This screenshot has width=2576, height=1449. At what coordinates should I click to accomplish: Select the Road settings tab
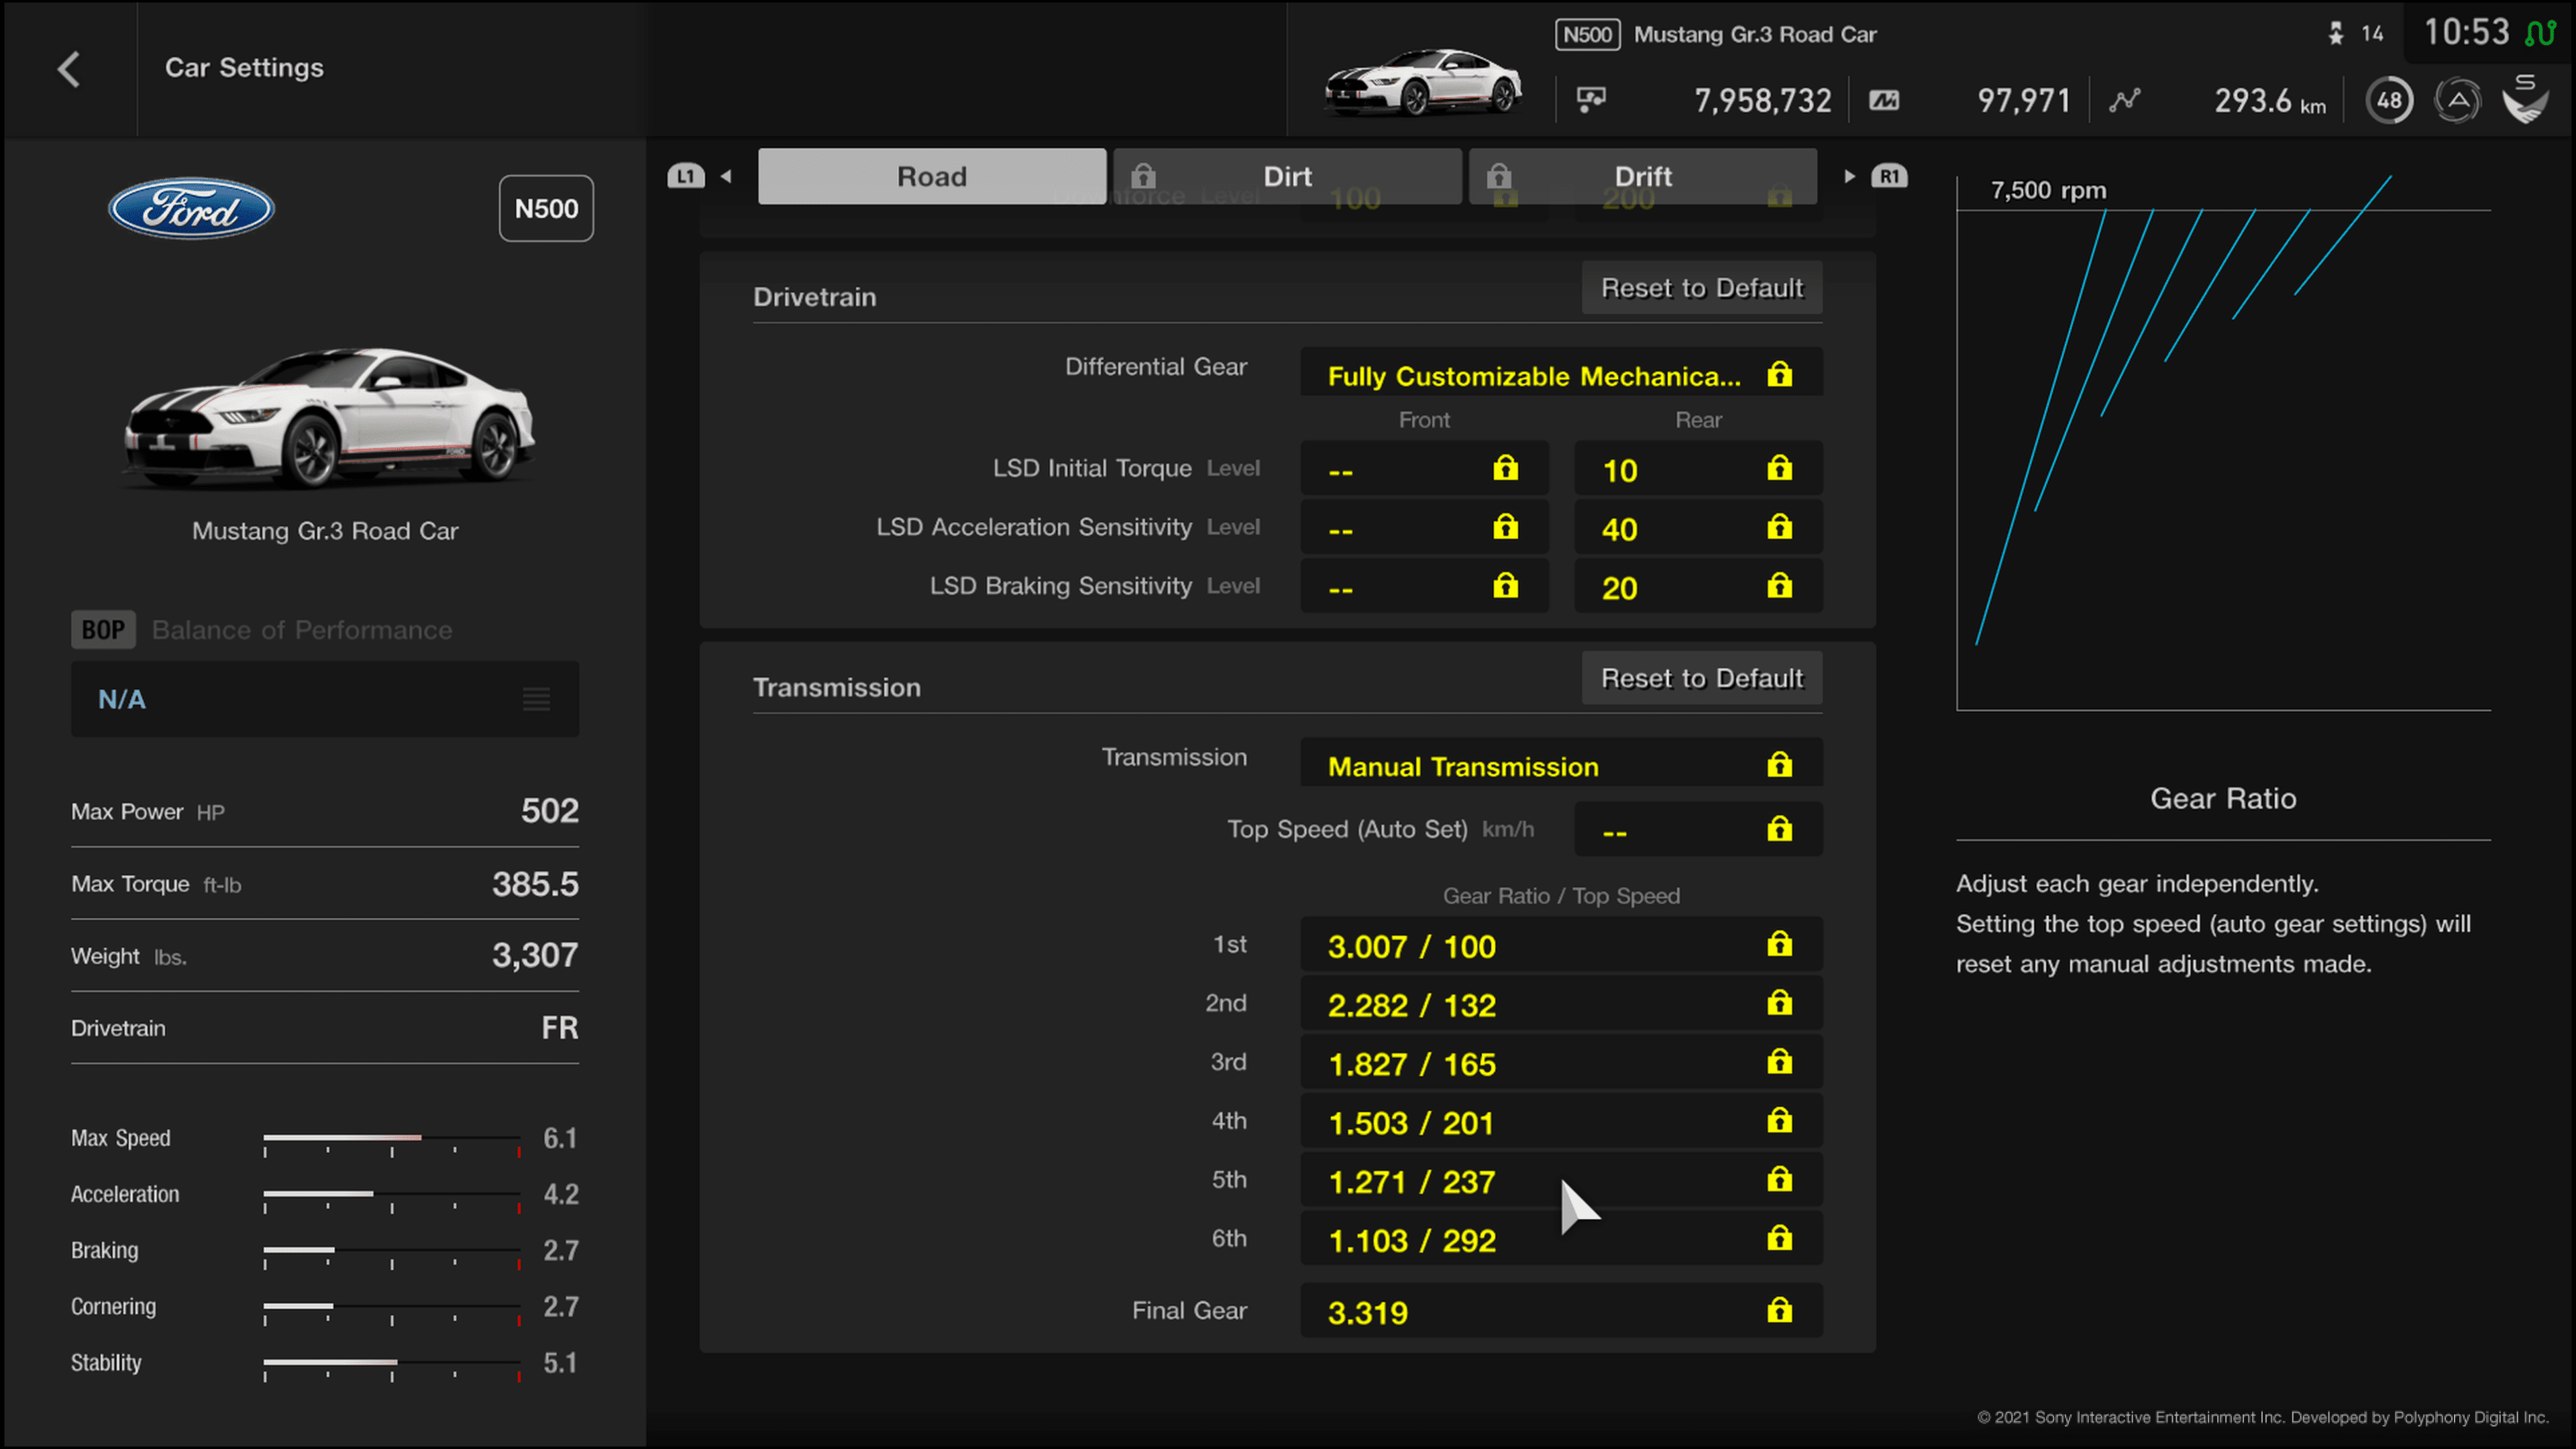pos(932,176)
